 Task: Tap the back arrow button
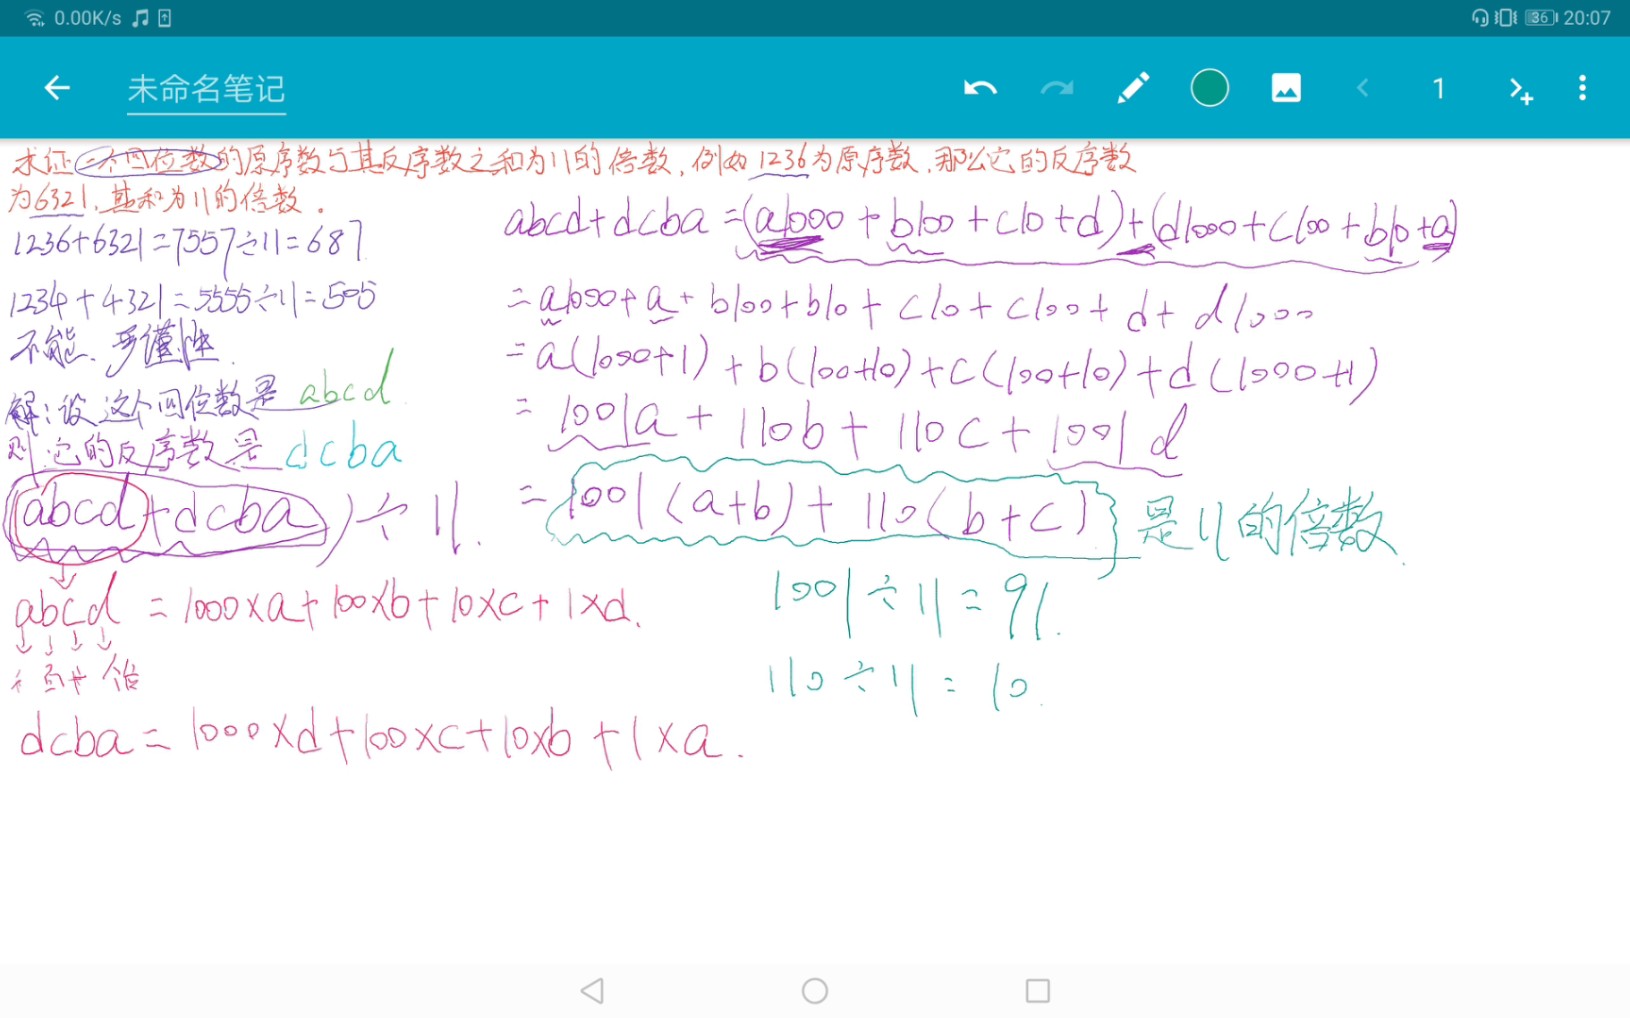coord(57,88)
